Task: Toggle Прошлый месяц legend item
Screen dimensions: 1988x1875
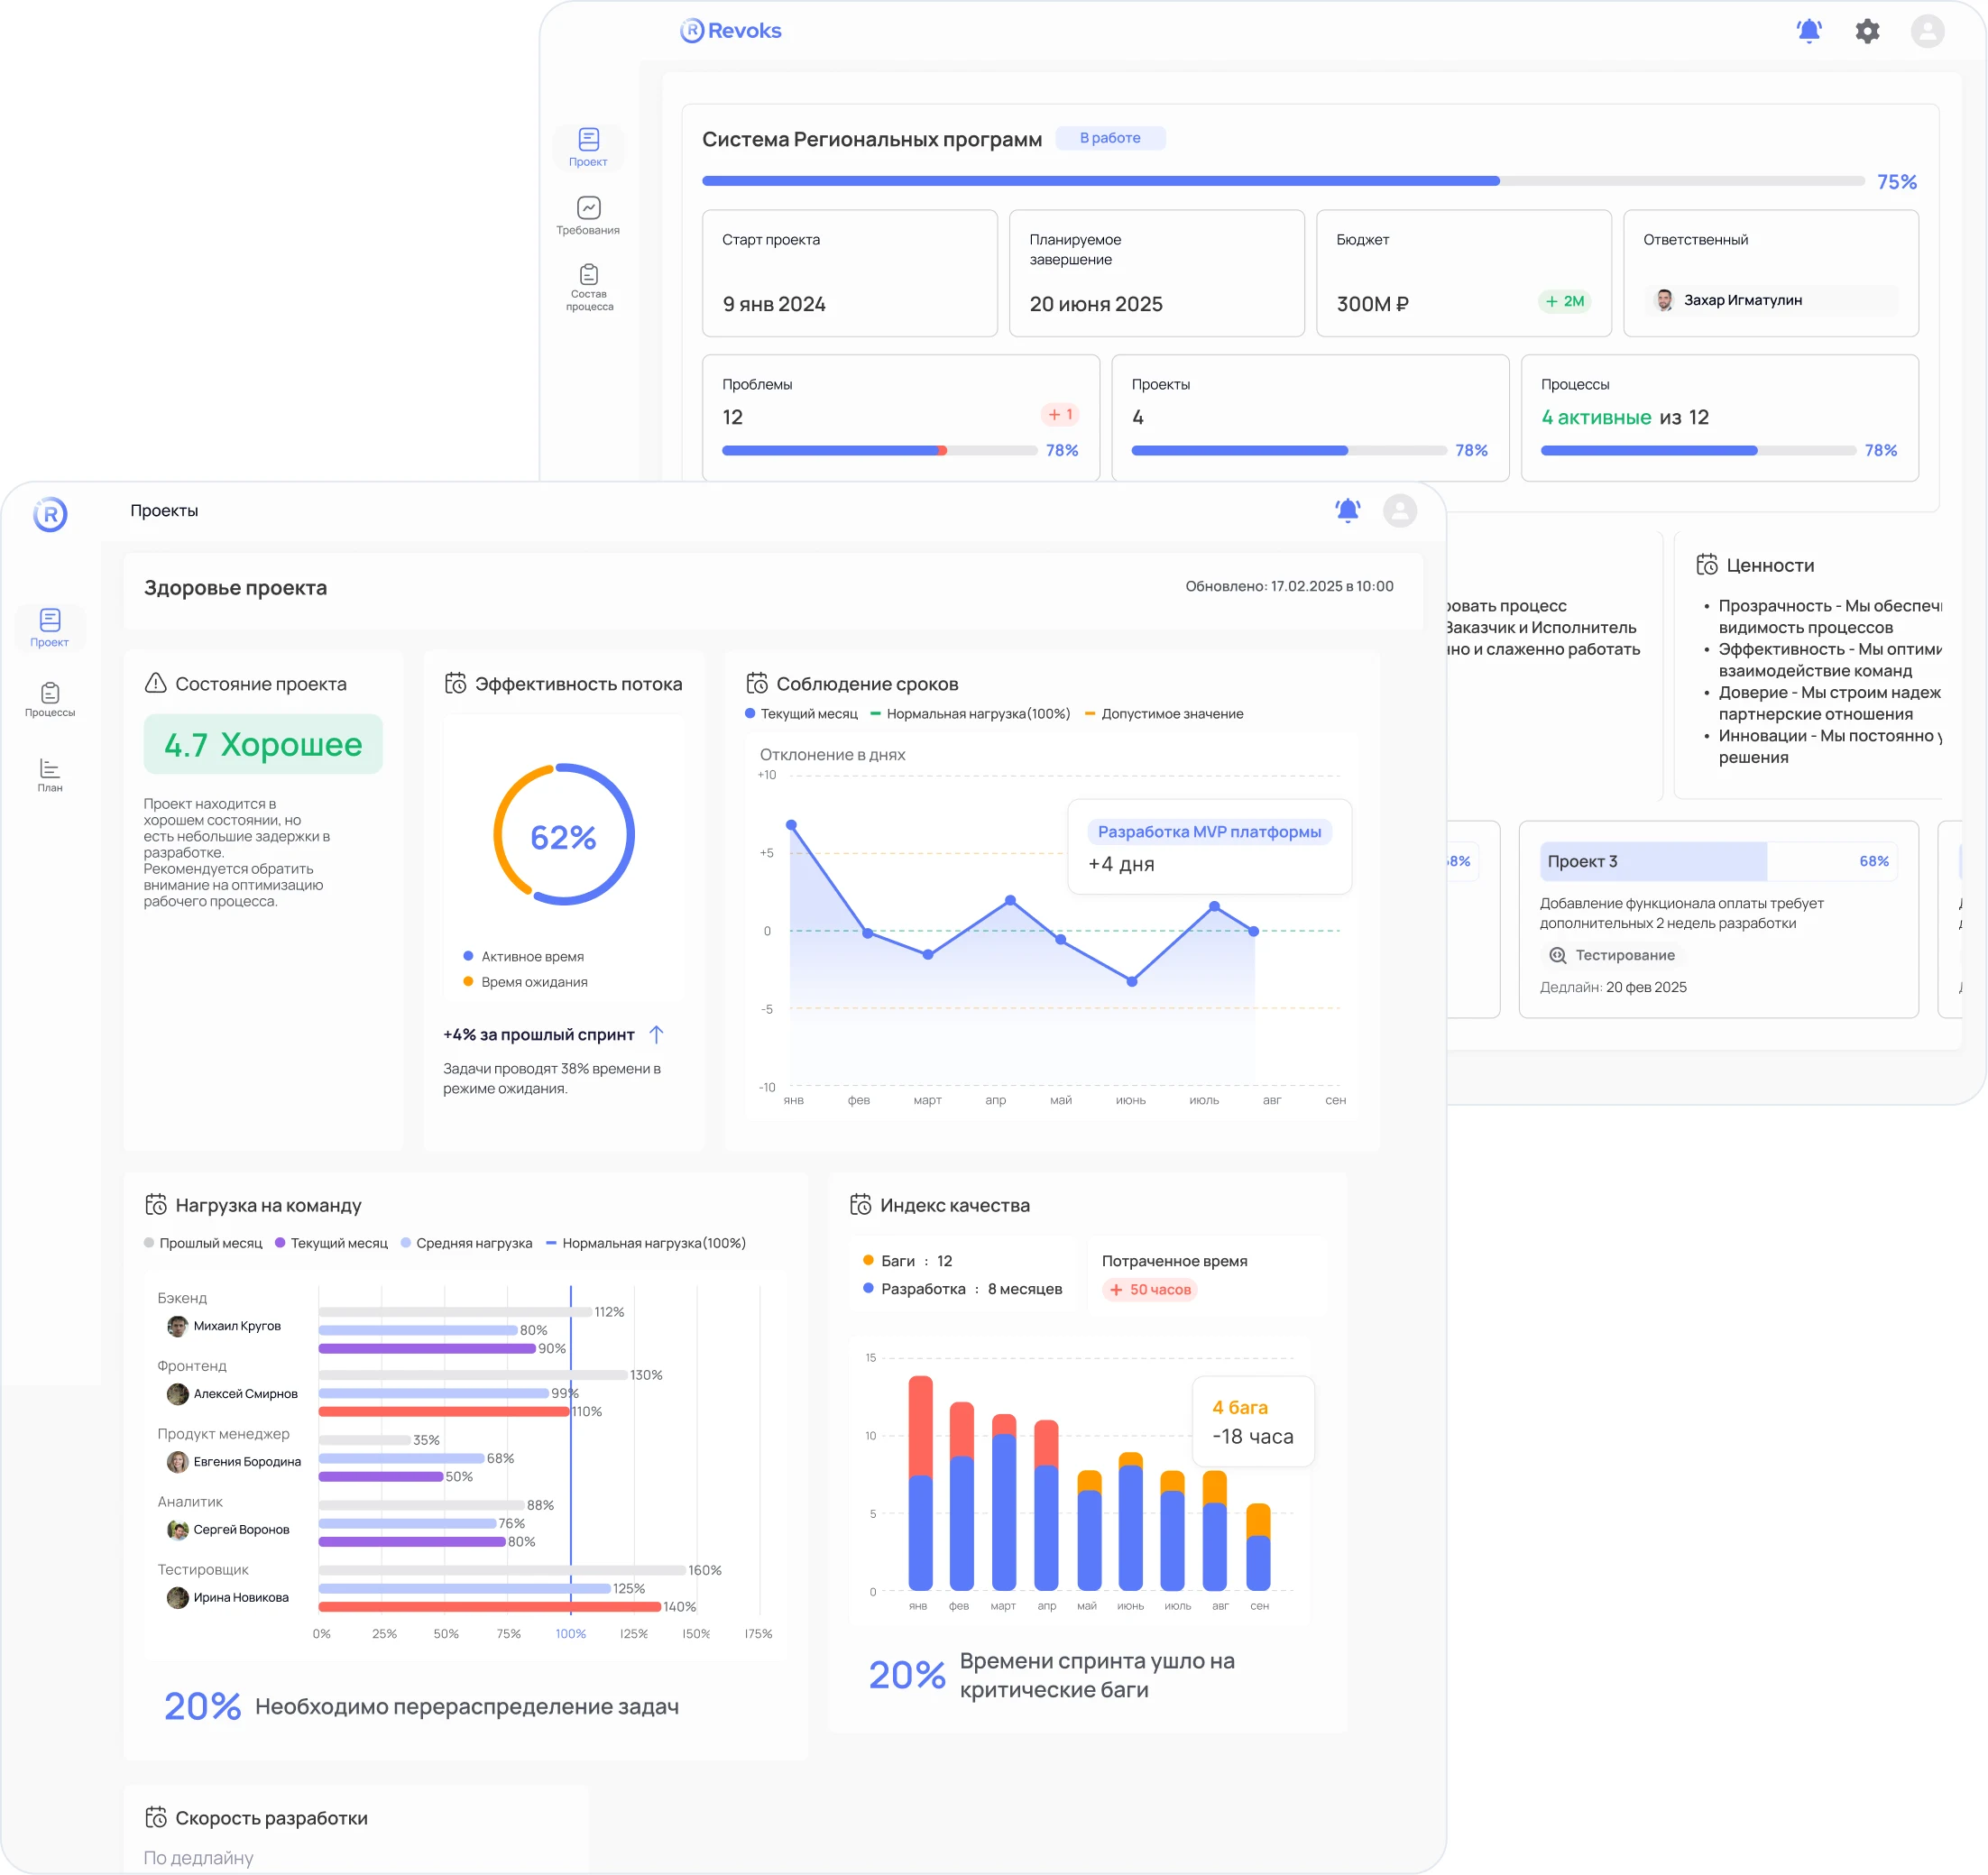Action: 203,1243
